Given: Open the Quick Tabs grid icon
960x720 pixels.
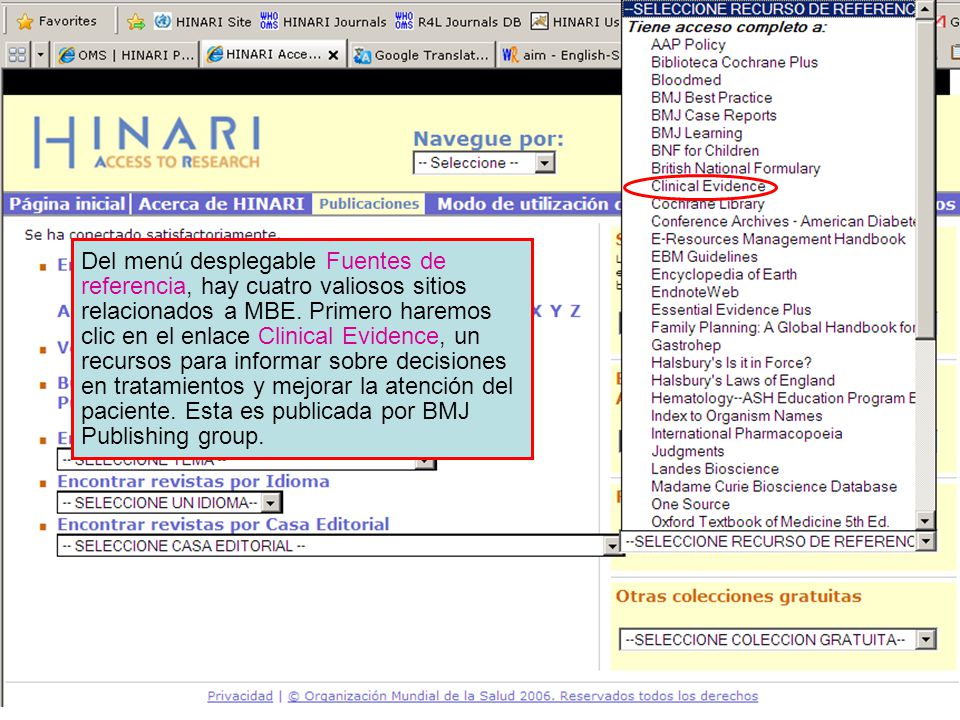Looking at the screenshot, I should pos(17,55).
